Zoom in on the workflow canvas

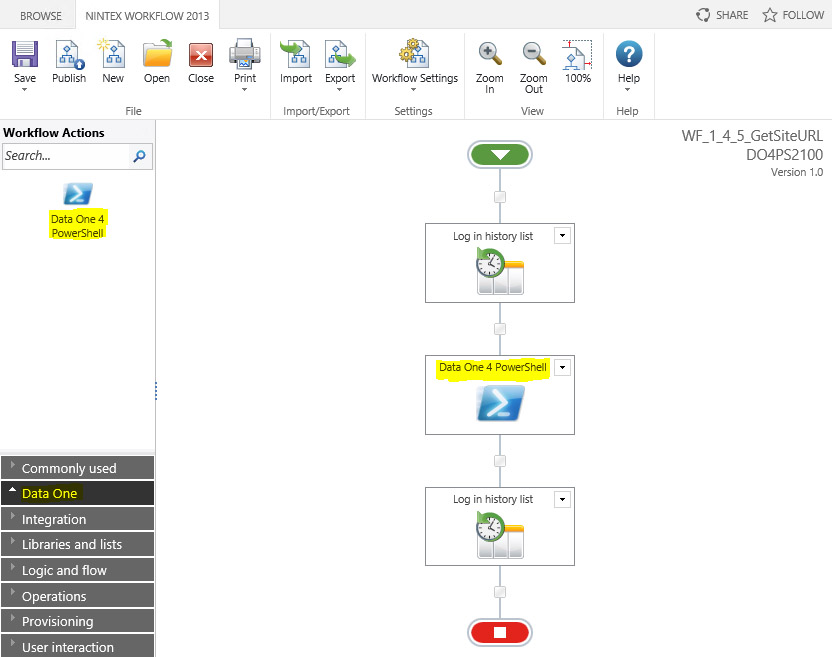(489, 58)
